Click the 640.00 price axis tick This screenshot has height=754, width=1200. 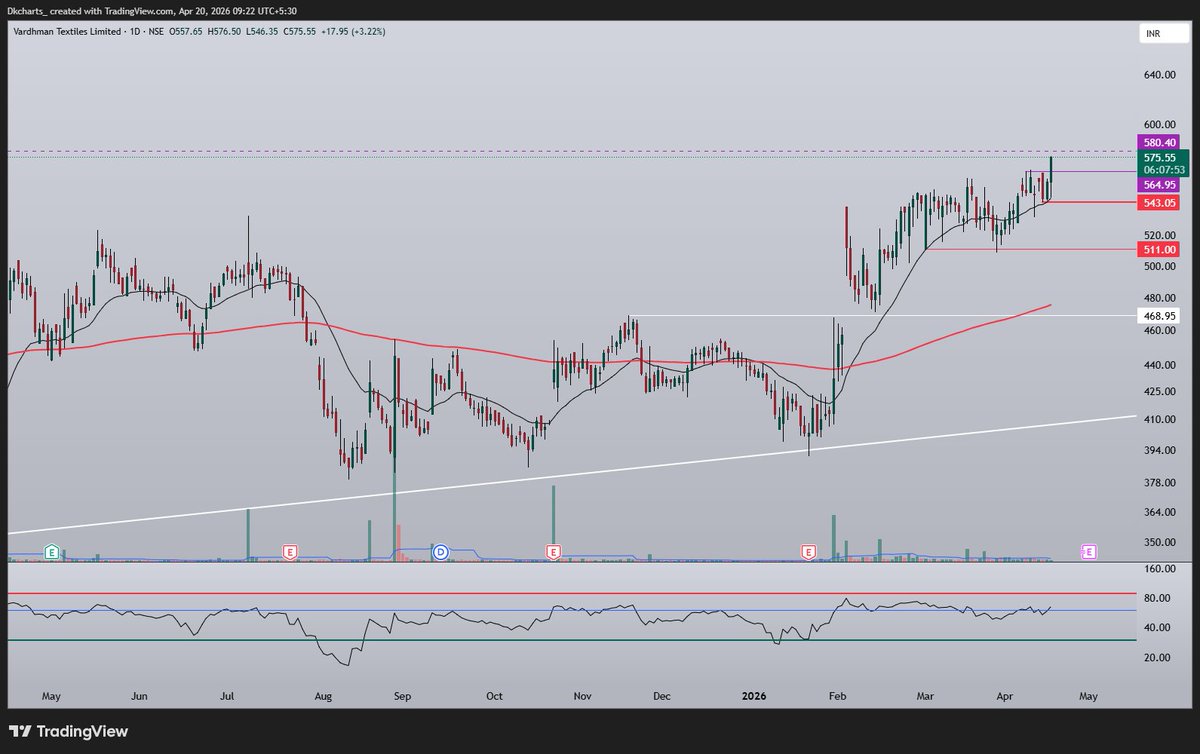click(x=1158, y=75)
